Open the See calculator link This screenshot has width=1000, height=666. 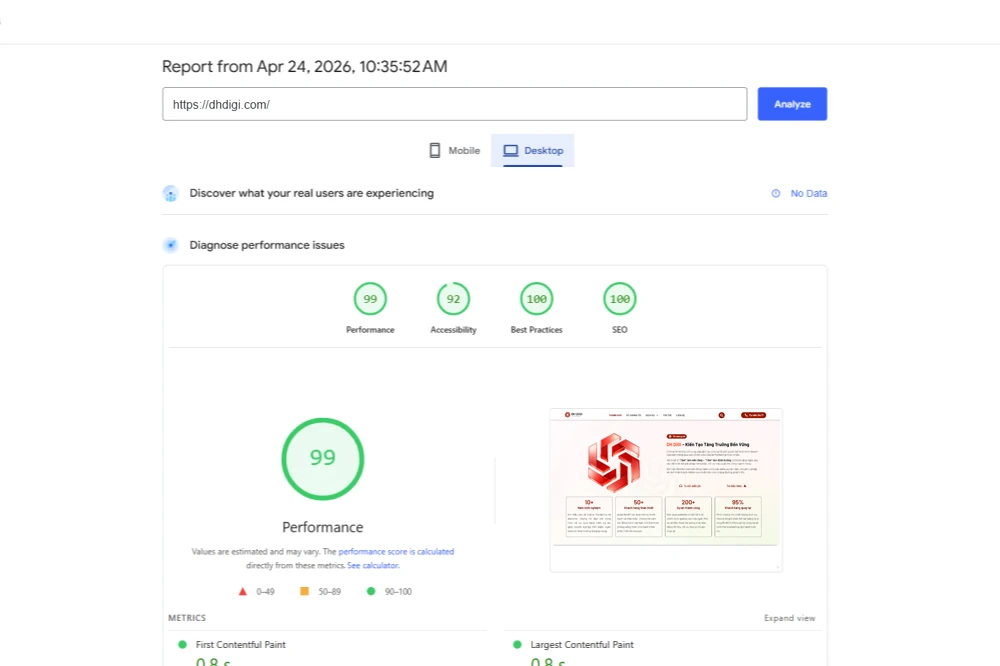point(373,566)
